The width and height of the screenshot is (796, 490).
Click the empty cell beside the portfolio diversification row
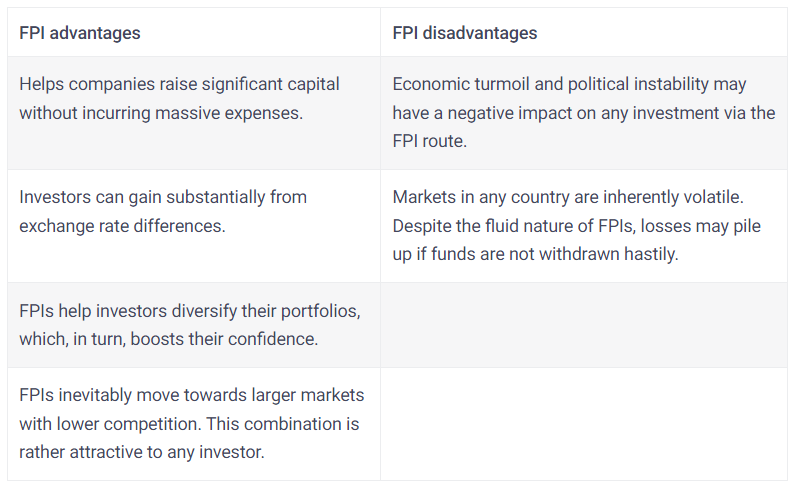pyautogui.click(x=584, y=325)
